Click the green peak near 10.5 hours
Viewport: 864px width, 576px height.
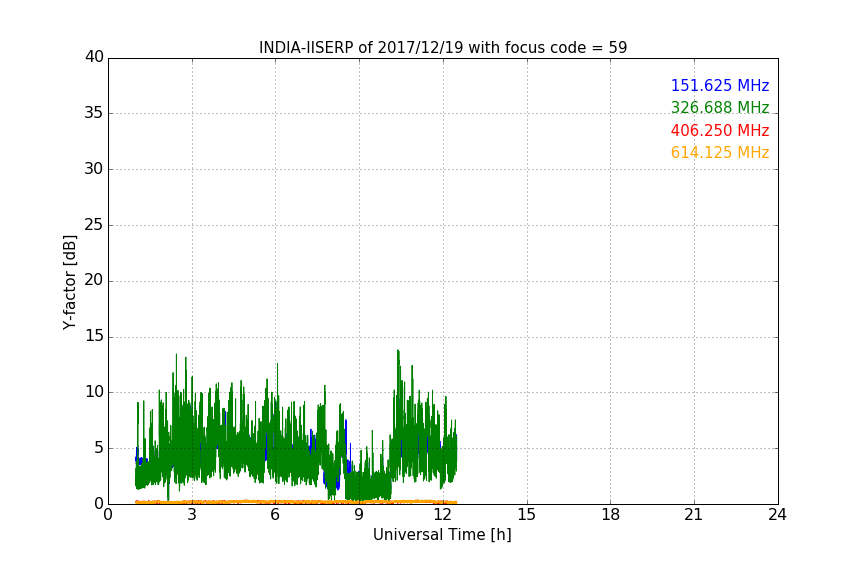[398, 353]
